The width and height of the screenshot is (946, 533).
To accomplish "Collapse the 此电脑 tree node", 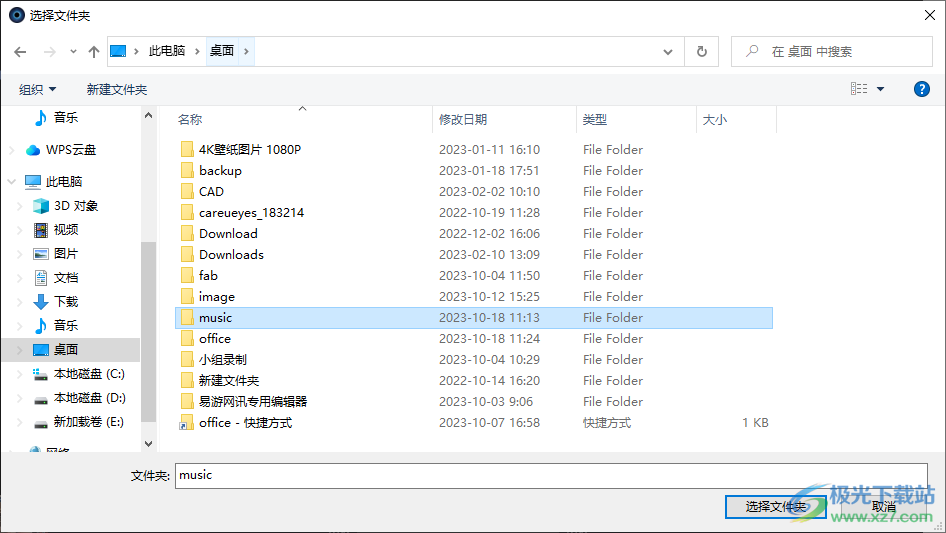I will pyautogui.click(x=11, y=181).
